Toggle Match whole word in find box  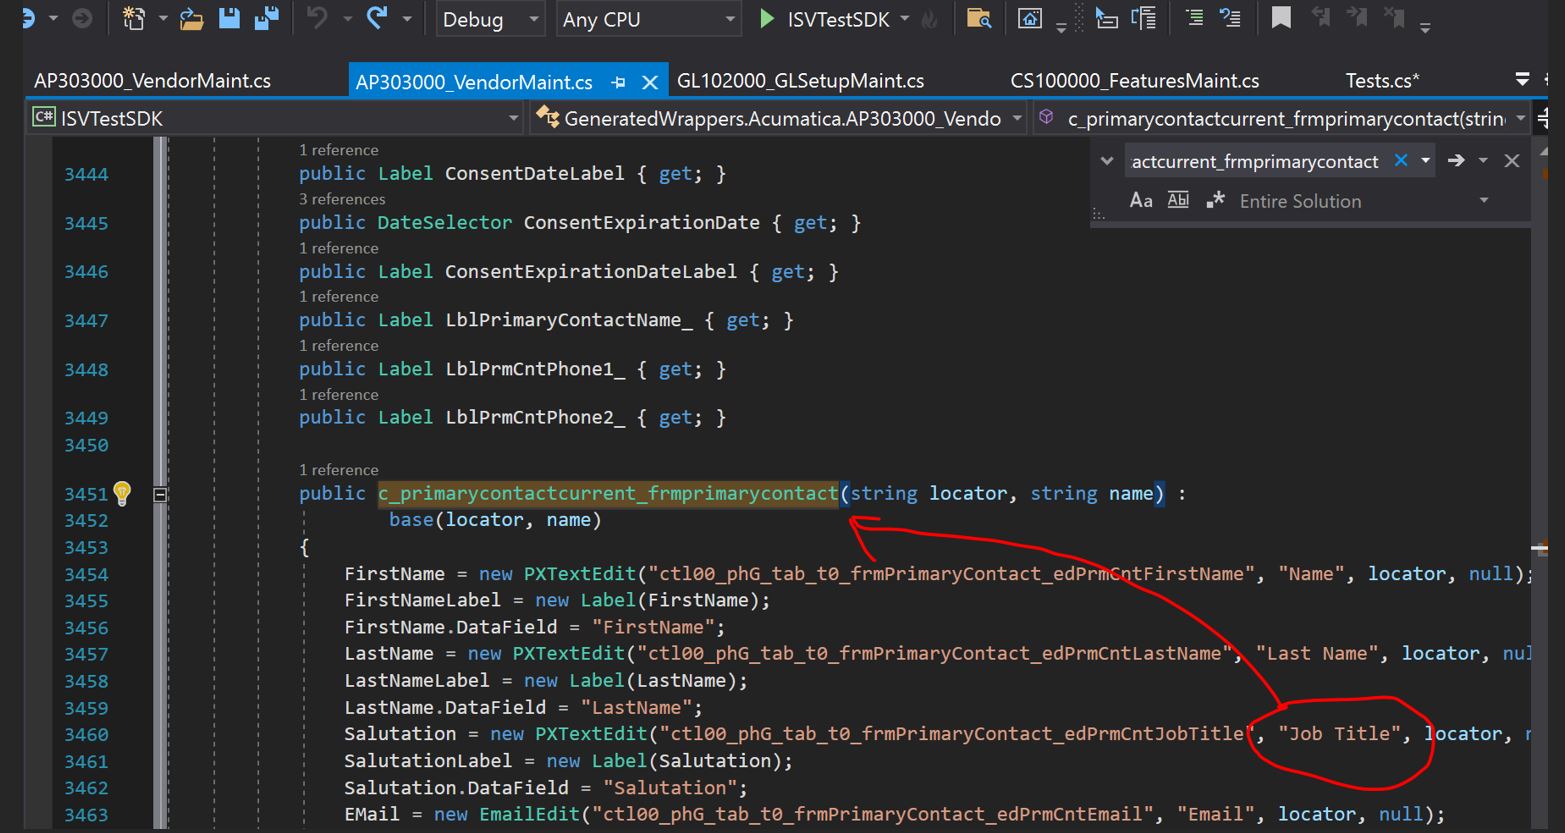pyautogui.click(x=1179, y=200)
